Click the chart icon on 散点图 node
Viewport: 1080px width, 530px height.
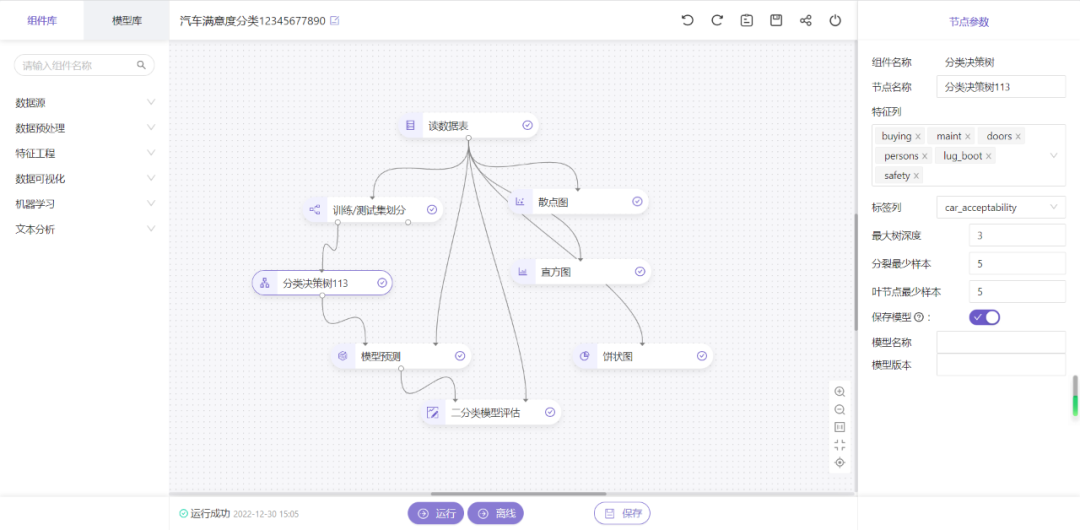click(520, 202)
